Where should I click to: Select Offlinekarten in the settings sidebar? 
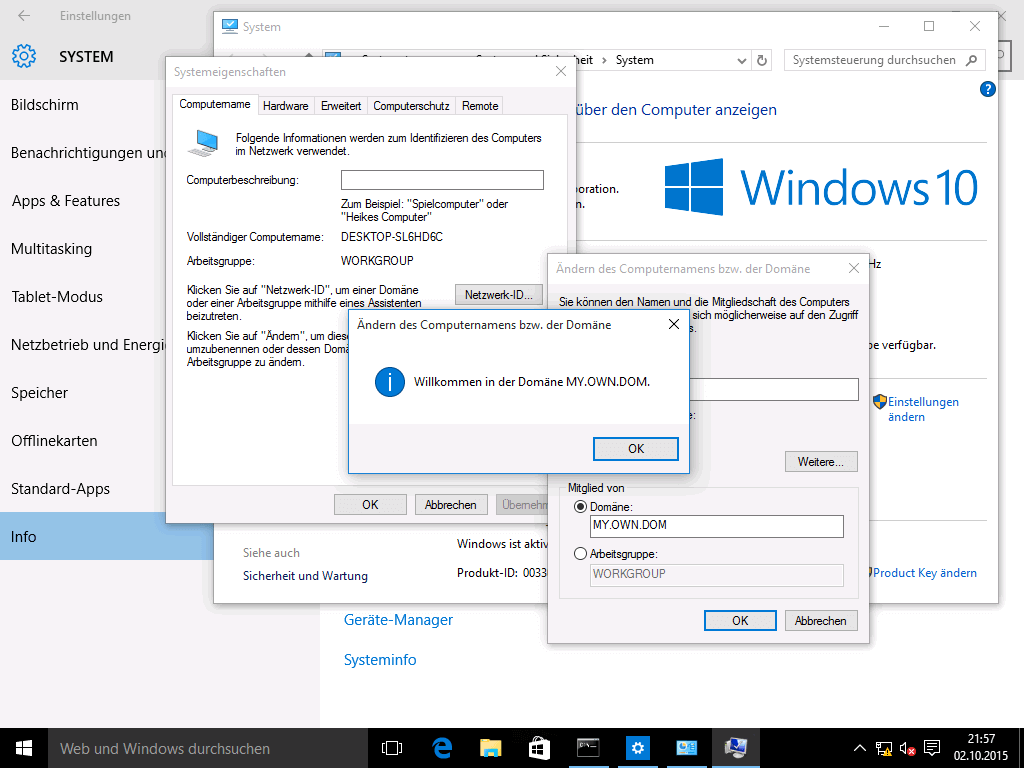[x=54, y=441]
